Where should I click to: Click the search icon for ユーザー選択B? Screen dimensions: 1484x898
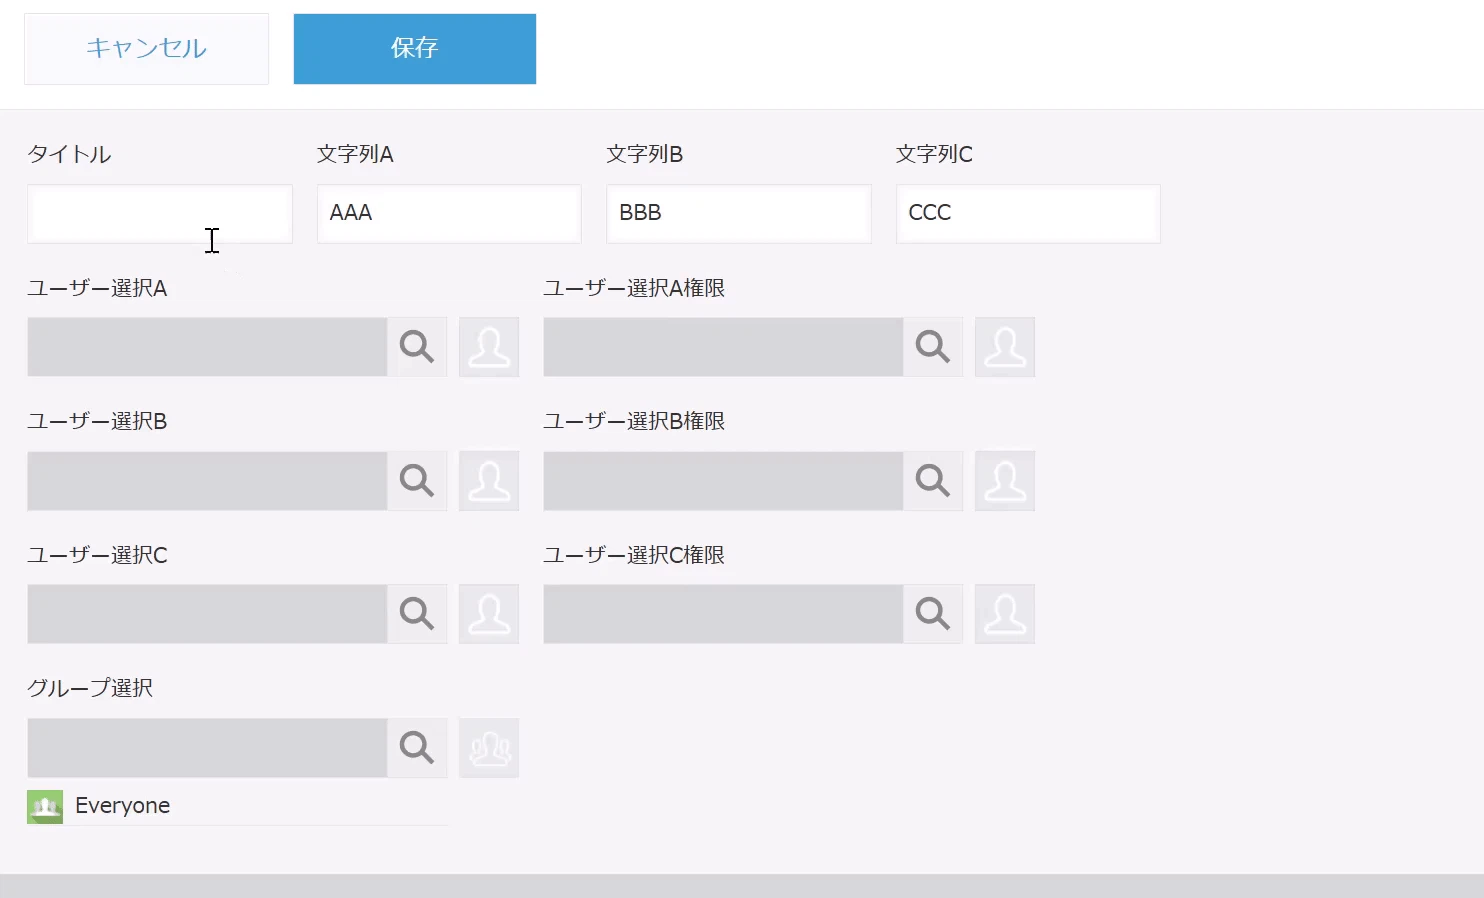coord(417,481)
